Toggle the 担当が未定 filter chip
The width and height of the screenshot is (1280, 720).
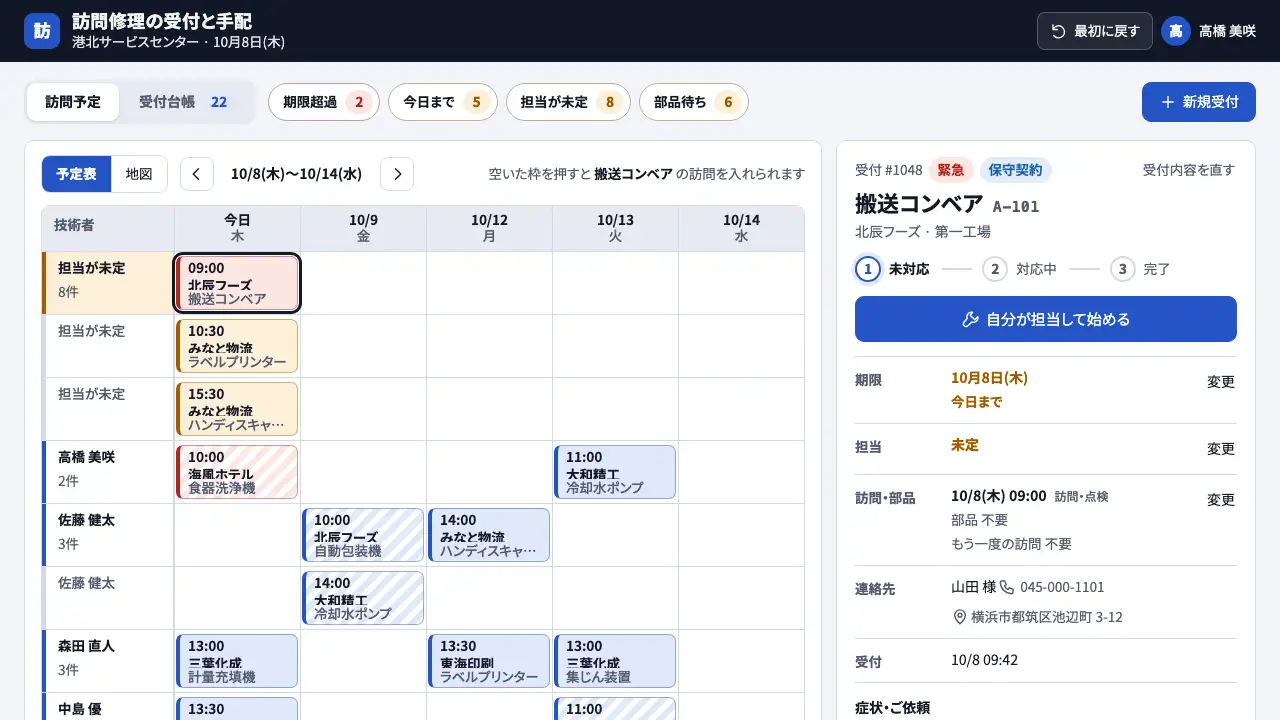[x=568, y=102]
